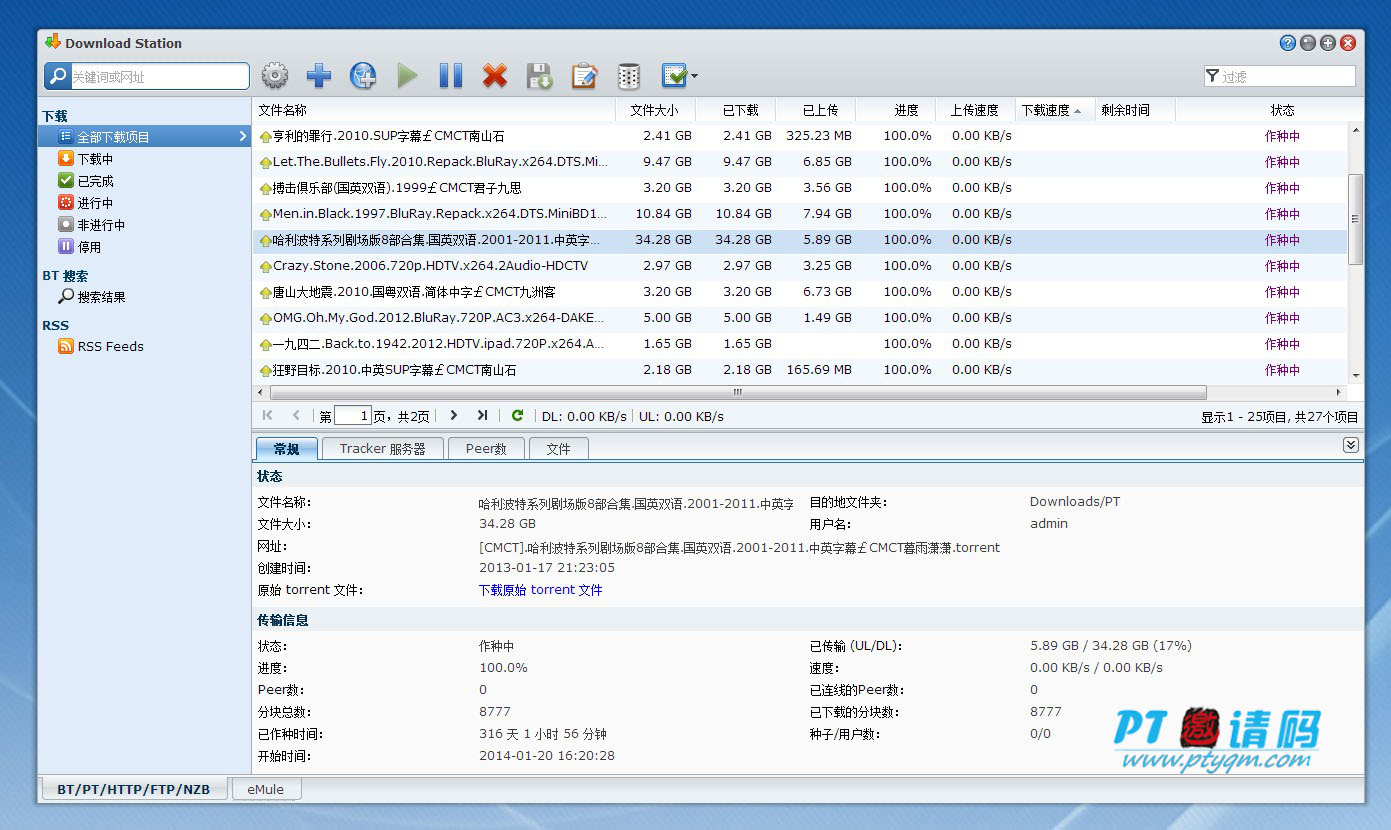Select 全部下载项目 in the sidebar
The width and height of the screenshot is (1391, 830).
144,137
